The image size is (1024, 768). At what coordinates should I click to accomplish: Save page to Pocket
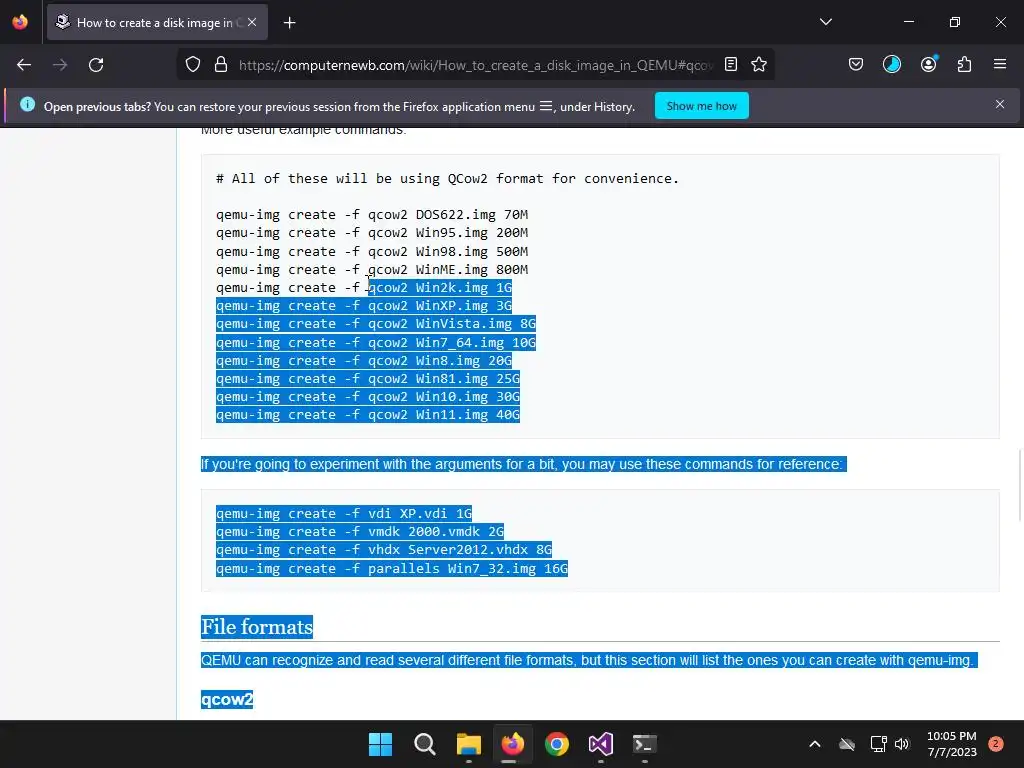(856, 65)
